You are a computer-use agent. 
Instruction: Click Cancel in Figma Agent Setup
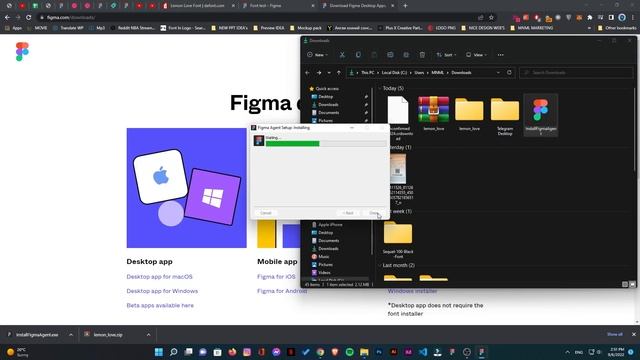[265, 213]
